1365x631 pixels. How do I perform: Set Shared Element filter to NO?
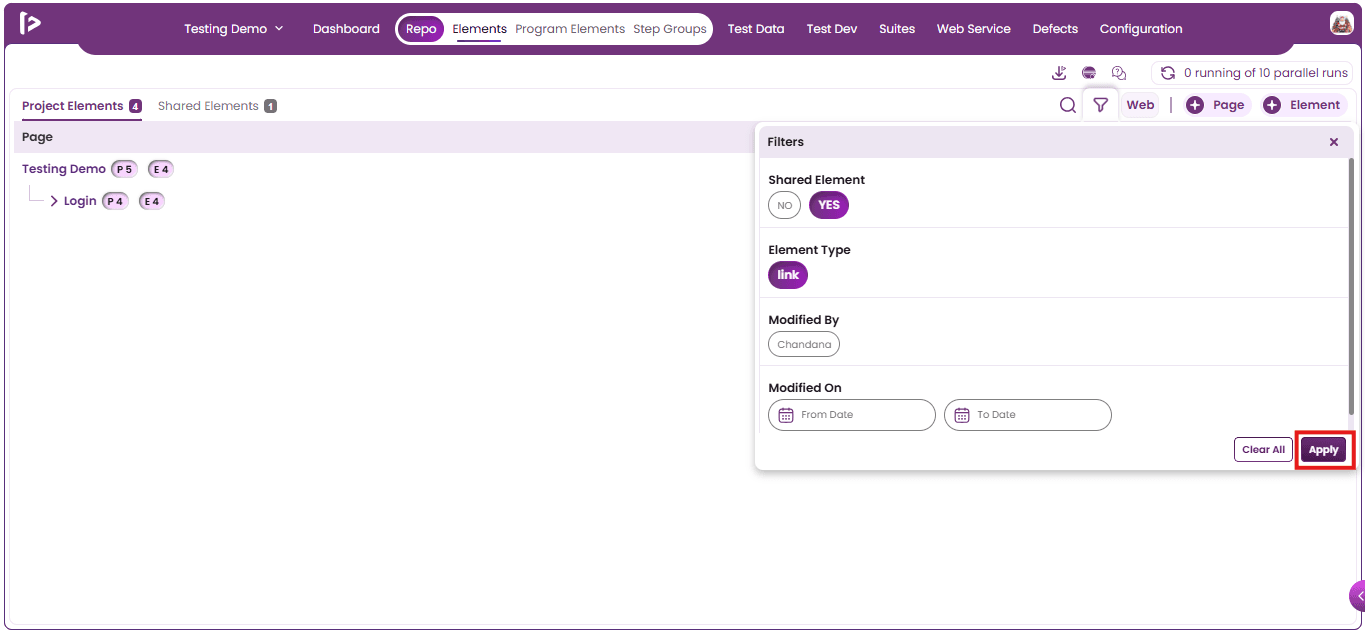(x=785, y=205)
